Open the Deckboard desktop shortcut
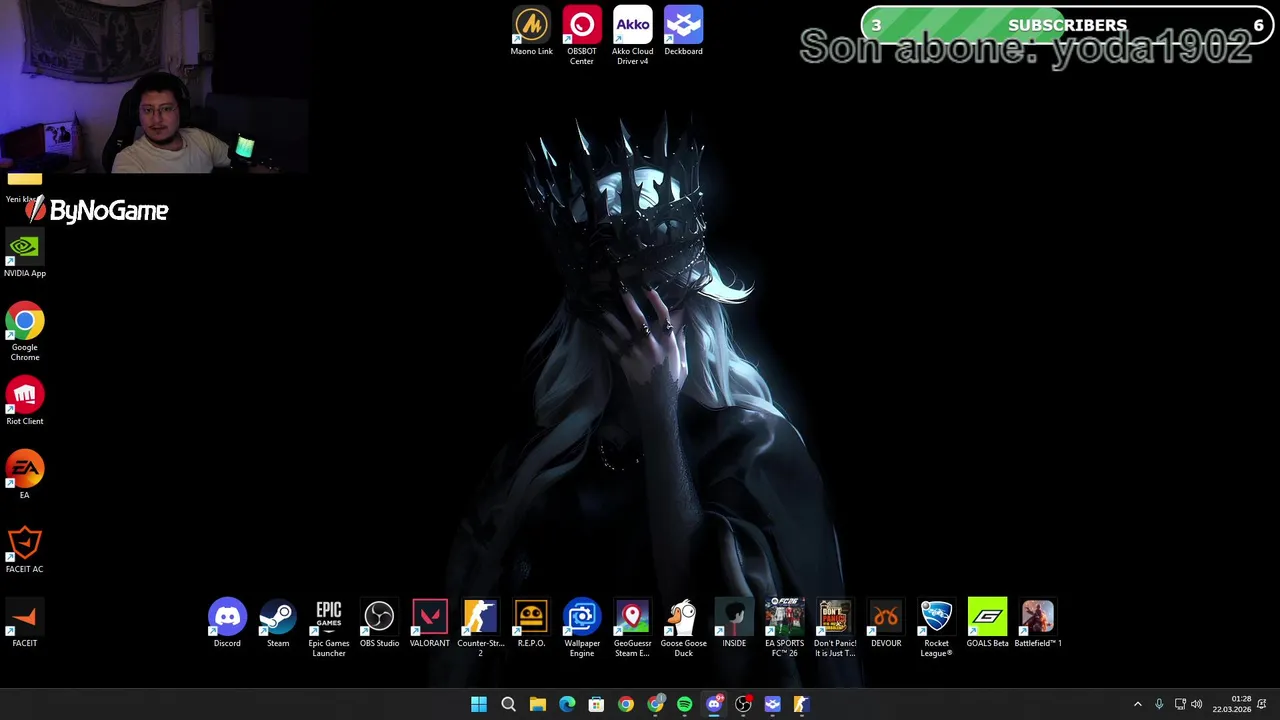 point(683,32)
